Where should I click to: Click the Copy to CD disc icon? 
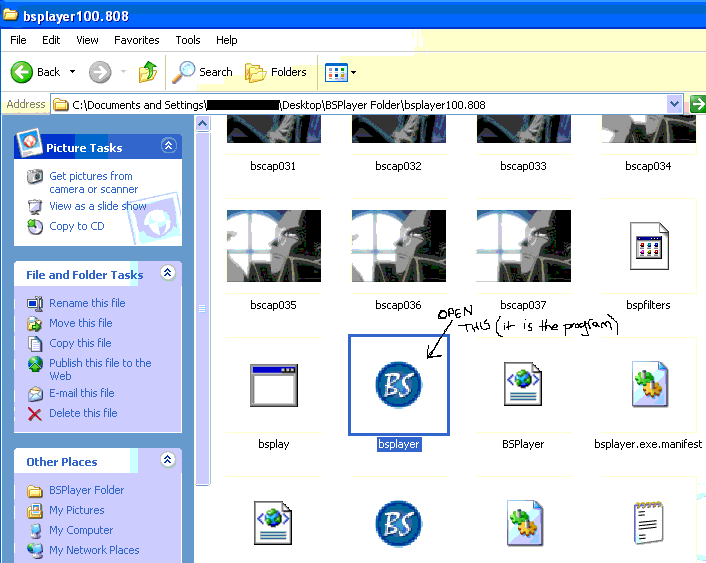coord(35,227)
